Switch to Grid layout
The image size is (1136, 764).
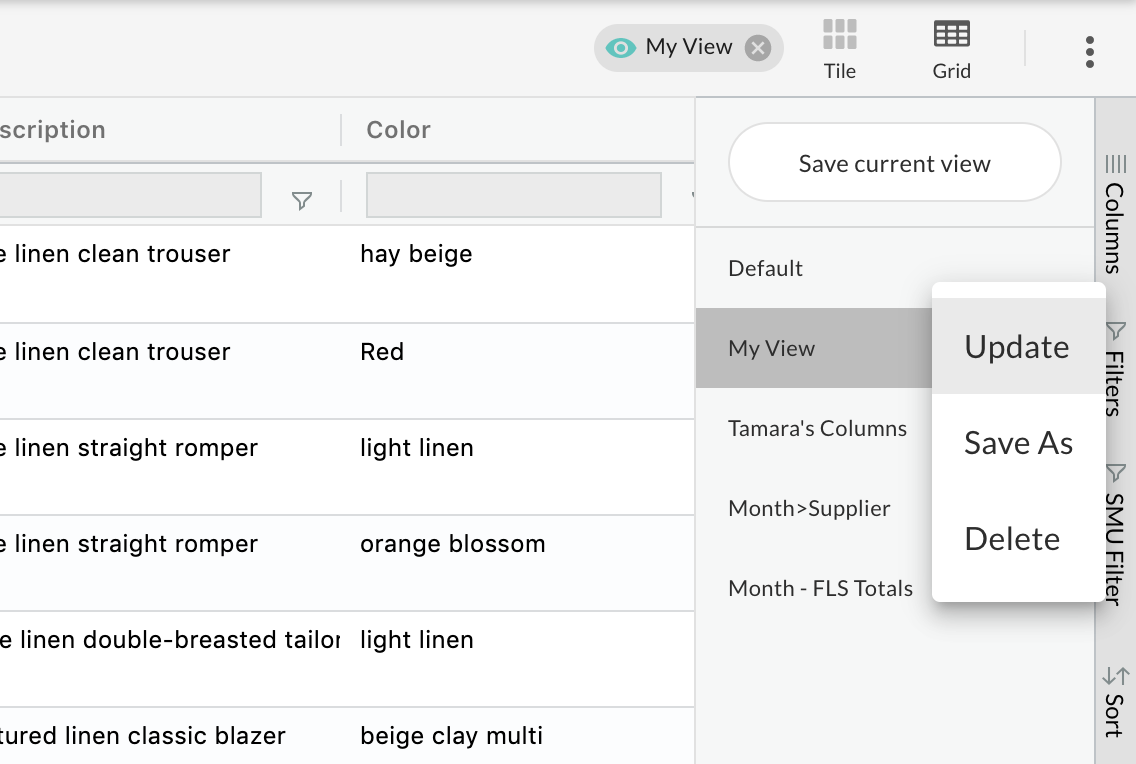[x=951, y=49]
